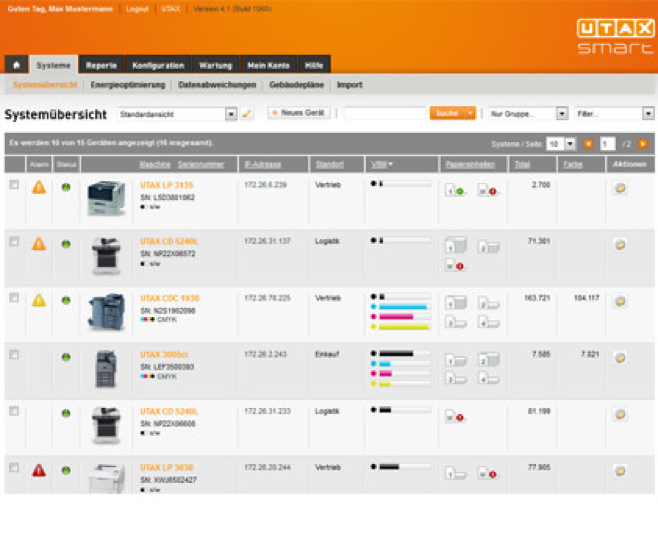Screen dimensions: 658x550
Task: Click the page number field
Action: tap(607, 144)
